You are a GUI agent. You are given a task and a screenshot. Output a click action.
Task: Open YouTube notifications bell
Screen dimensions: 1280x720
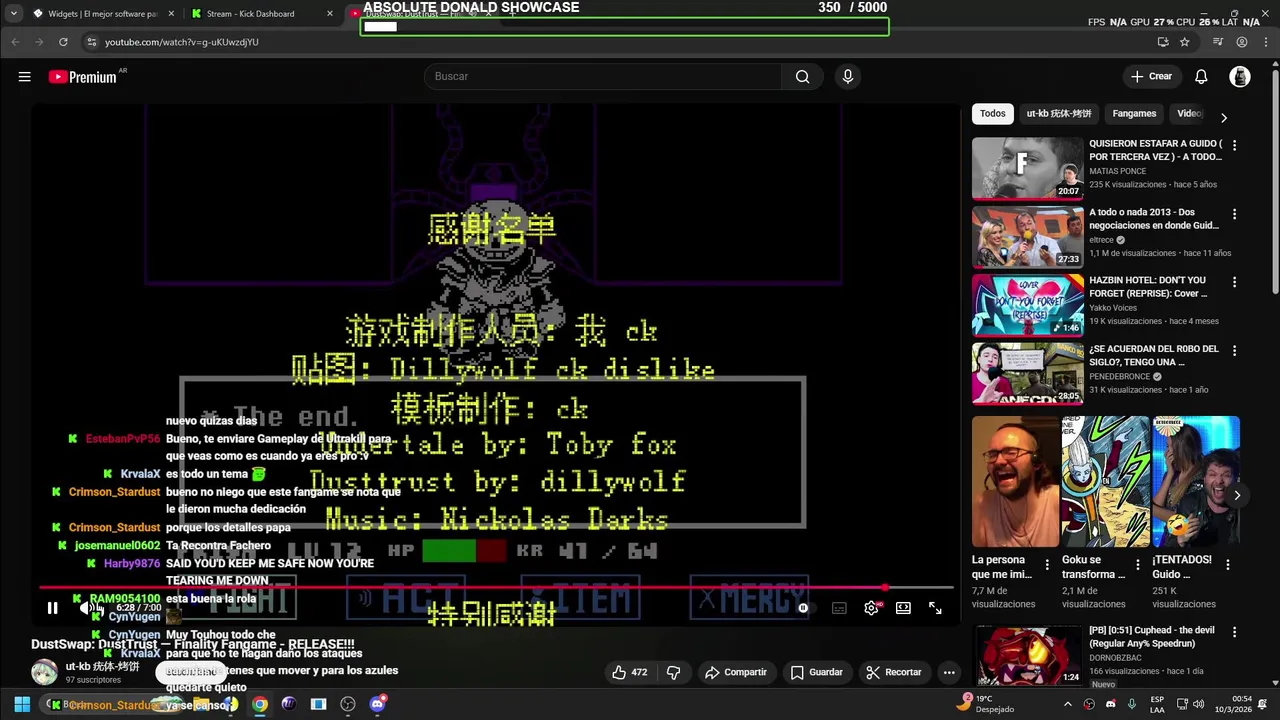[1201, 77]
